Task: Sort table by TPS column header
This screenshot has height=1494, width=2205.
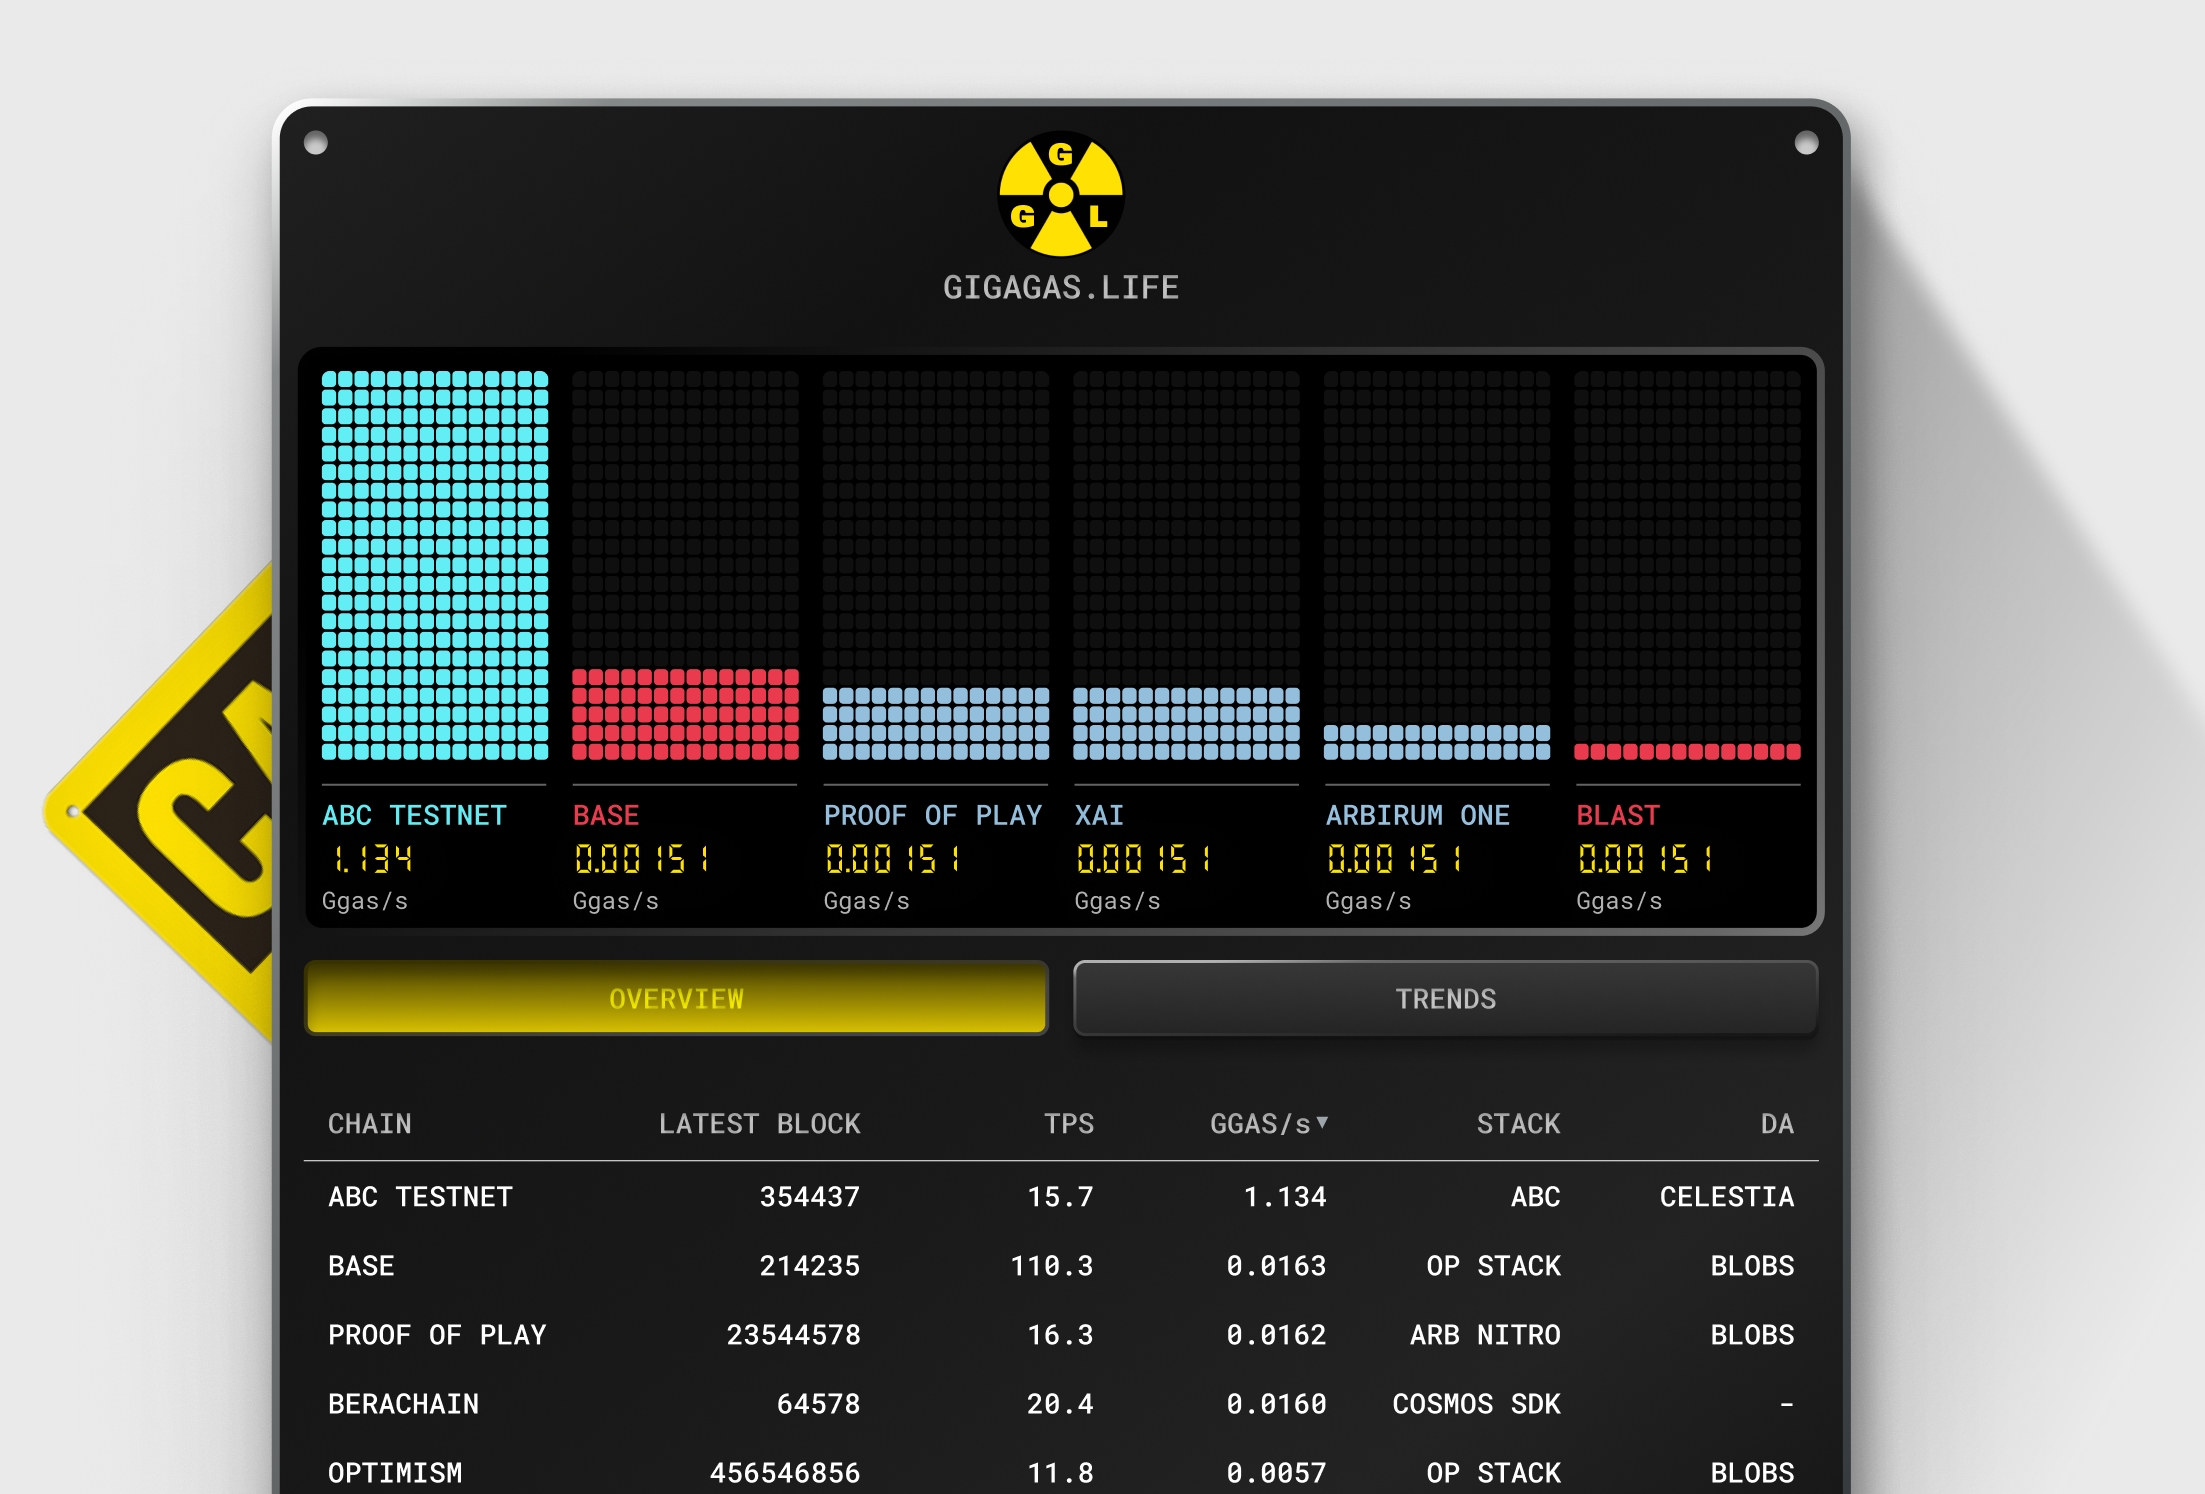Action: tap(1069, 1124)
